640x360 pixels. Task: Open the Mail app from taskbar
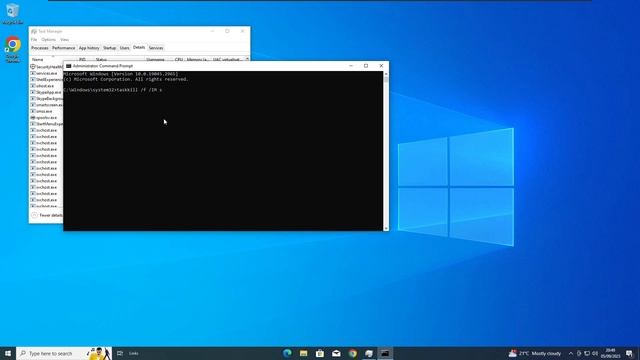336,353
